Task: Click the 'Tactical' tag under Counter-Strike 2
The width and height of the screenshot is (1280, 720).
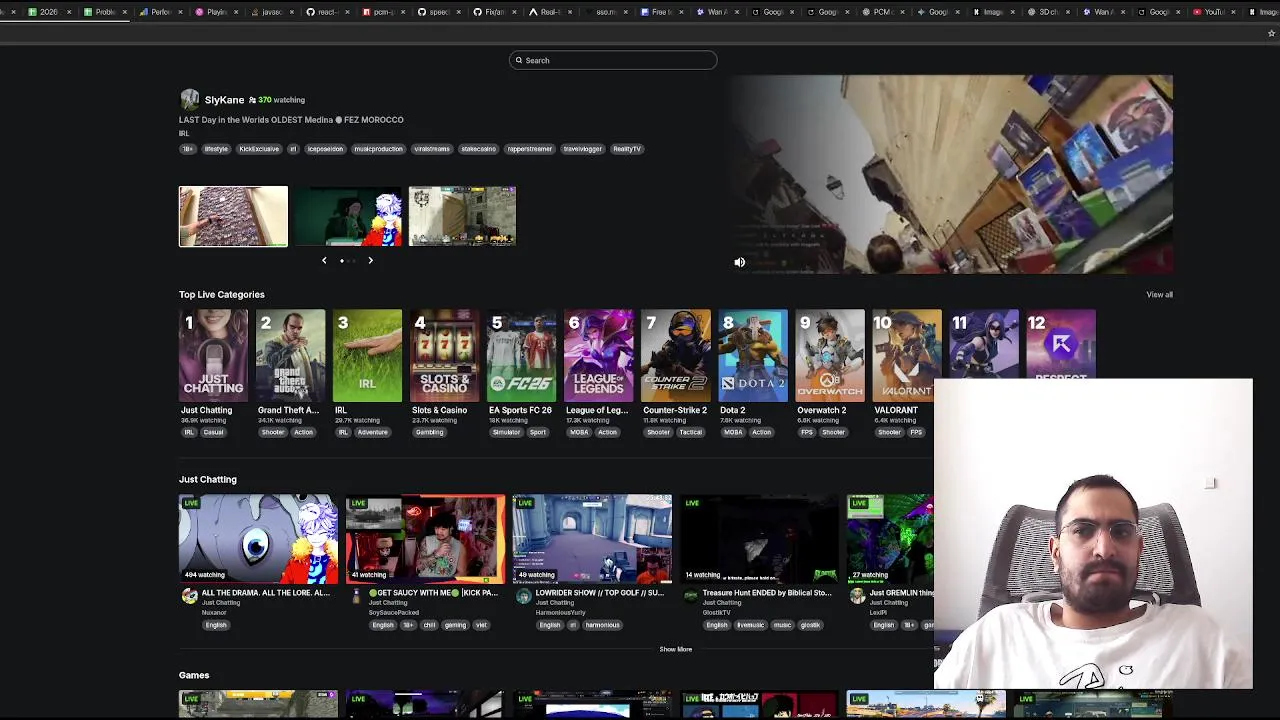Action: 691,432
